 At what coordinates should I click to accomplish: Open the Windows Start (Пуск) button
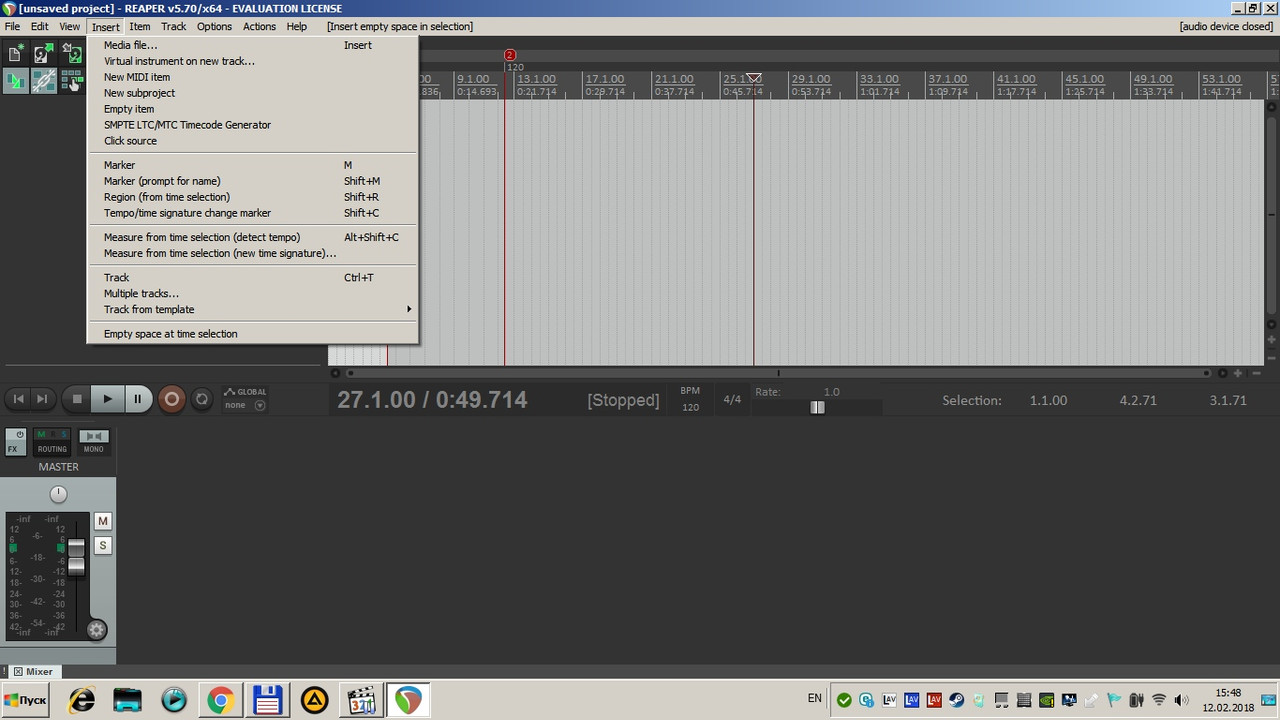tap(25, 700)
